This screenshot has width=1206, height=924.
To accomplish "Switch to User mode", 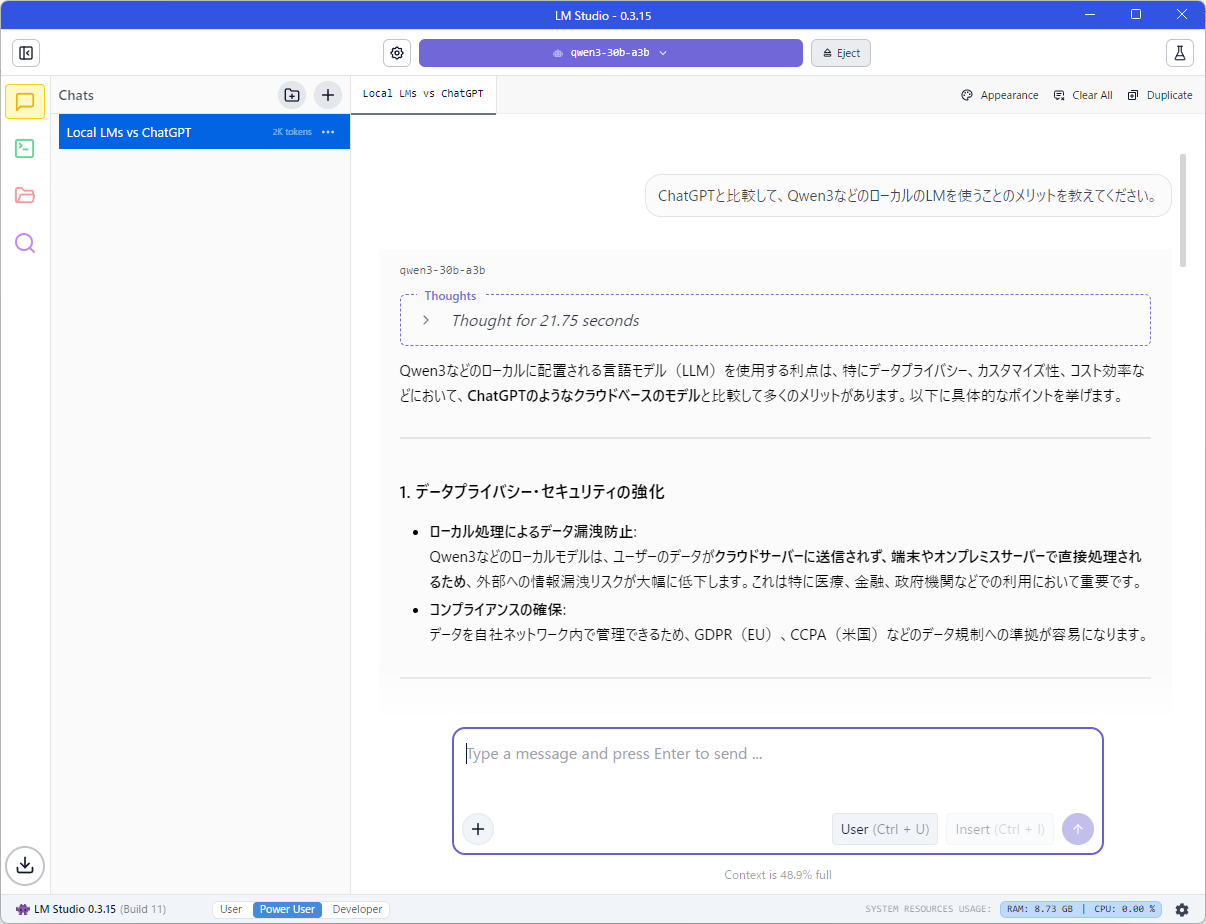I will click(x=231, y=909).
